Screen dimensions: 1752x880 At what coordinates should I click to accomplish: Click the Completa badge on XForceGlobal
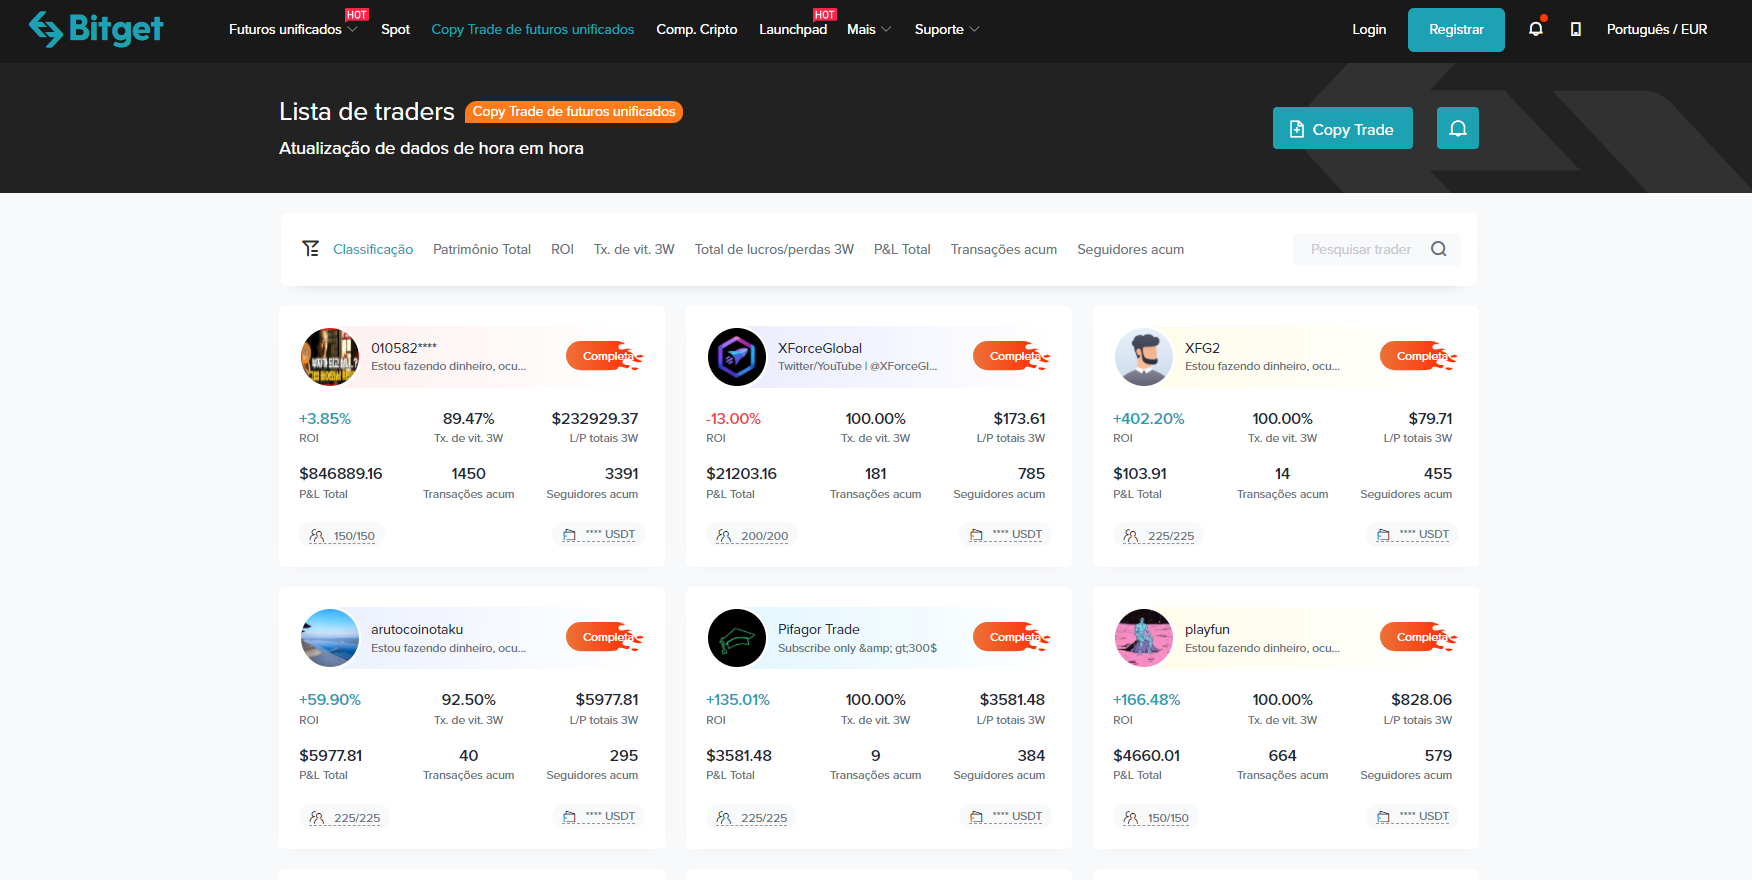[x=1012, y=356]
